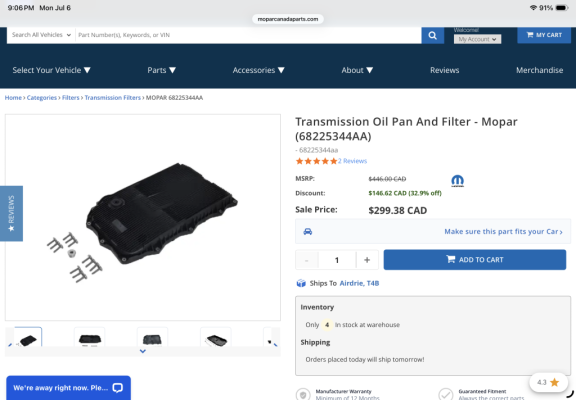
Task: Click the Mopar brand logo icon
Action: 457,181
